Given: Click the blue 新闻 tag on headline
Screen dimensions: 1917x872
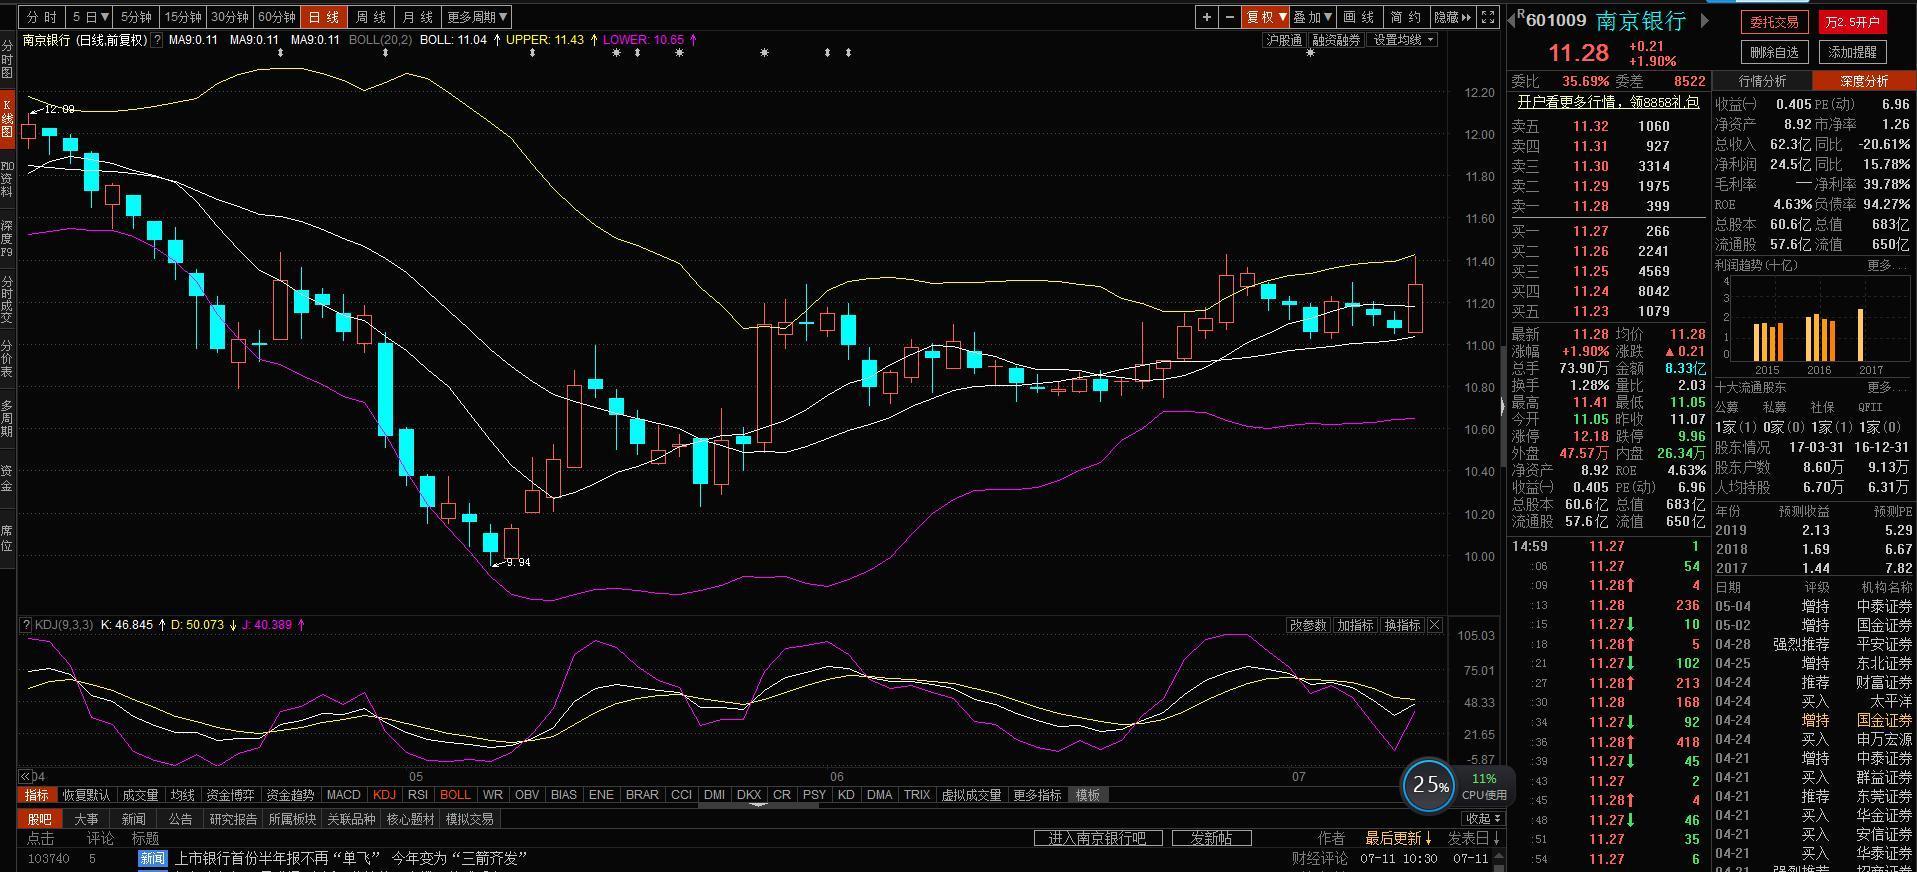Looking at the screenshot, I should [x=152, y=858].
